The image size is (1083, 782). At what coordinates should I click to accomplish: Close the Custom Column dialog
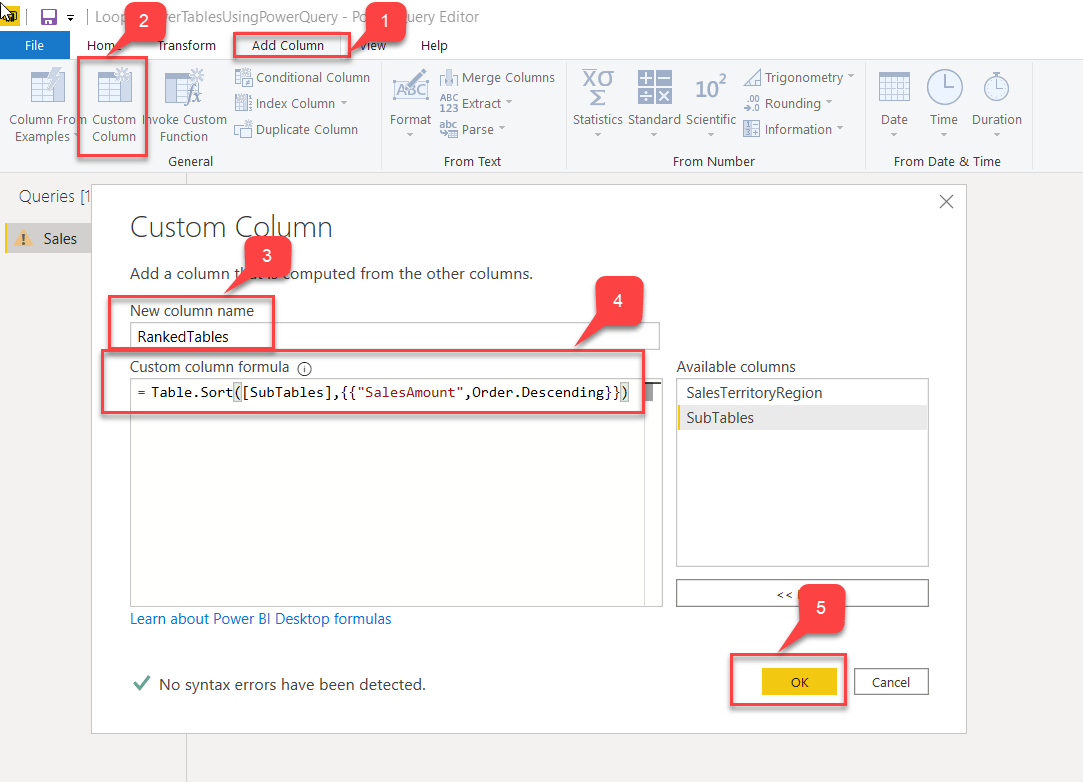click(946, 202)
